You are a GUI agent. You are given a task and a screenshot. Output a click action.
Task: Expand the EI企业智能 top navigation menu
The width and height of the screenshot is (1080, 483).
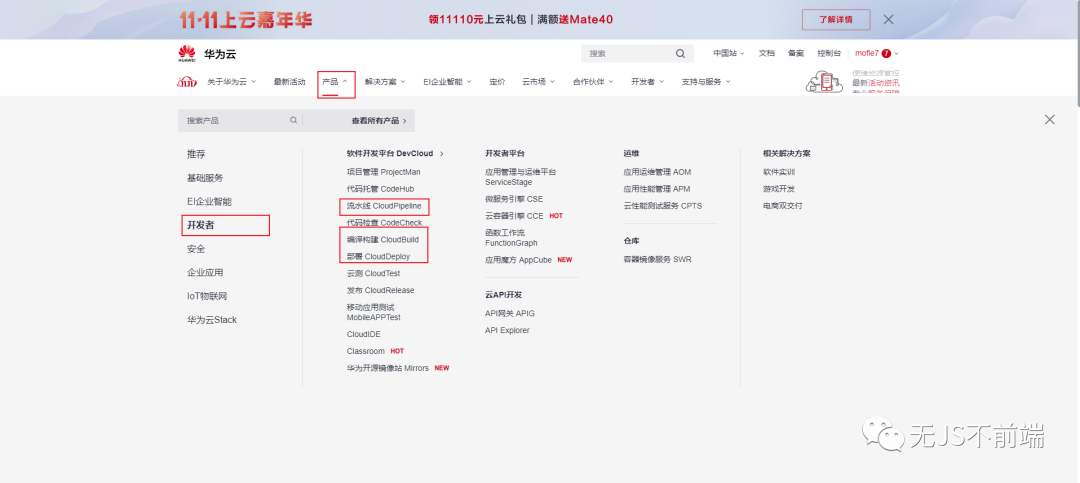tap(447, 81)
